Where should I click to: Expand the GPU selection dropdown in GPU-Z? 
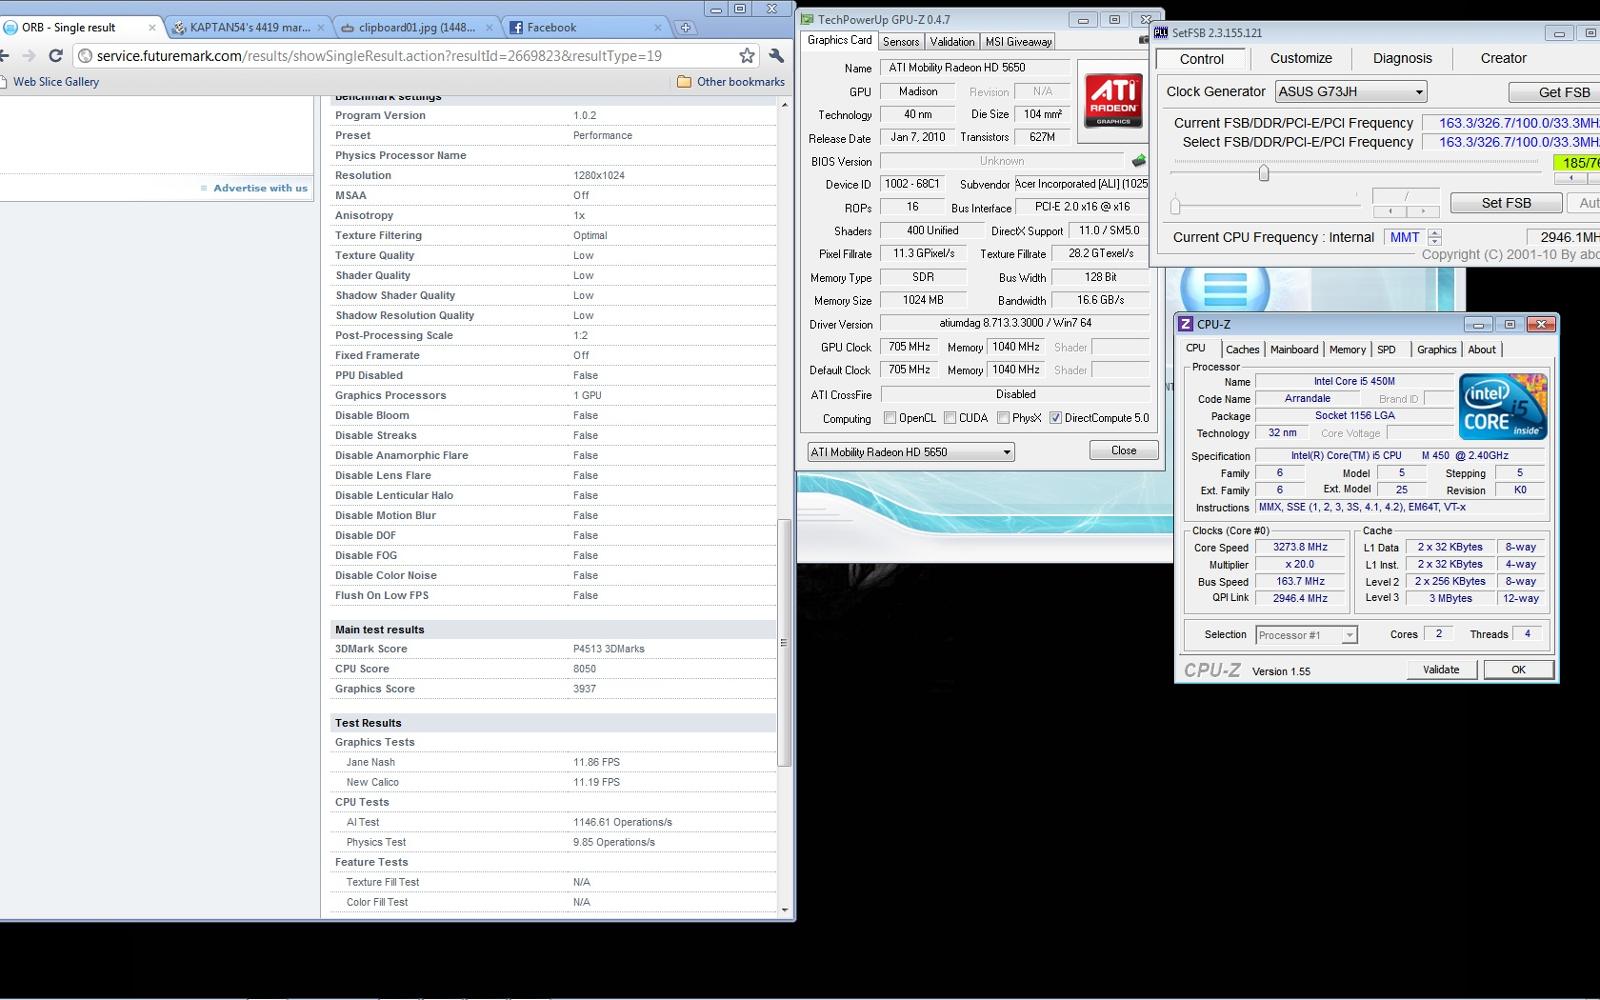(x=911, y=452)
